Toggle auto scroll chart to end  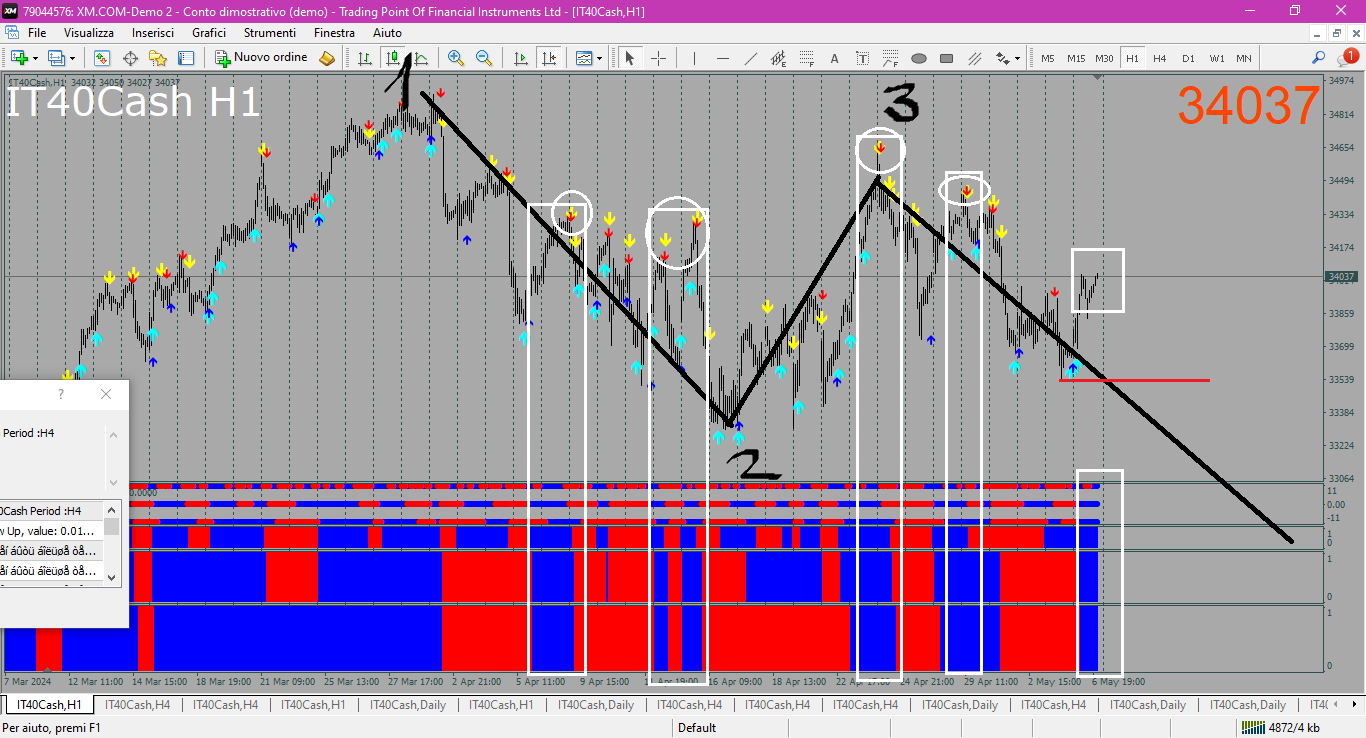[x=520, y=58]
